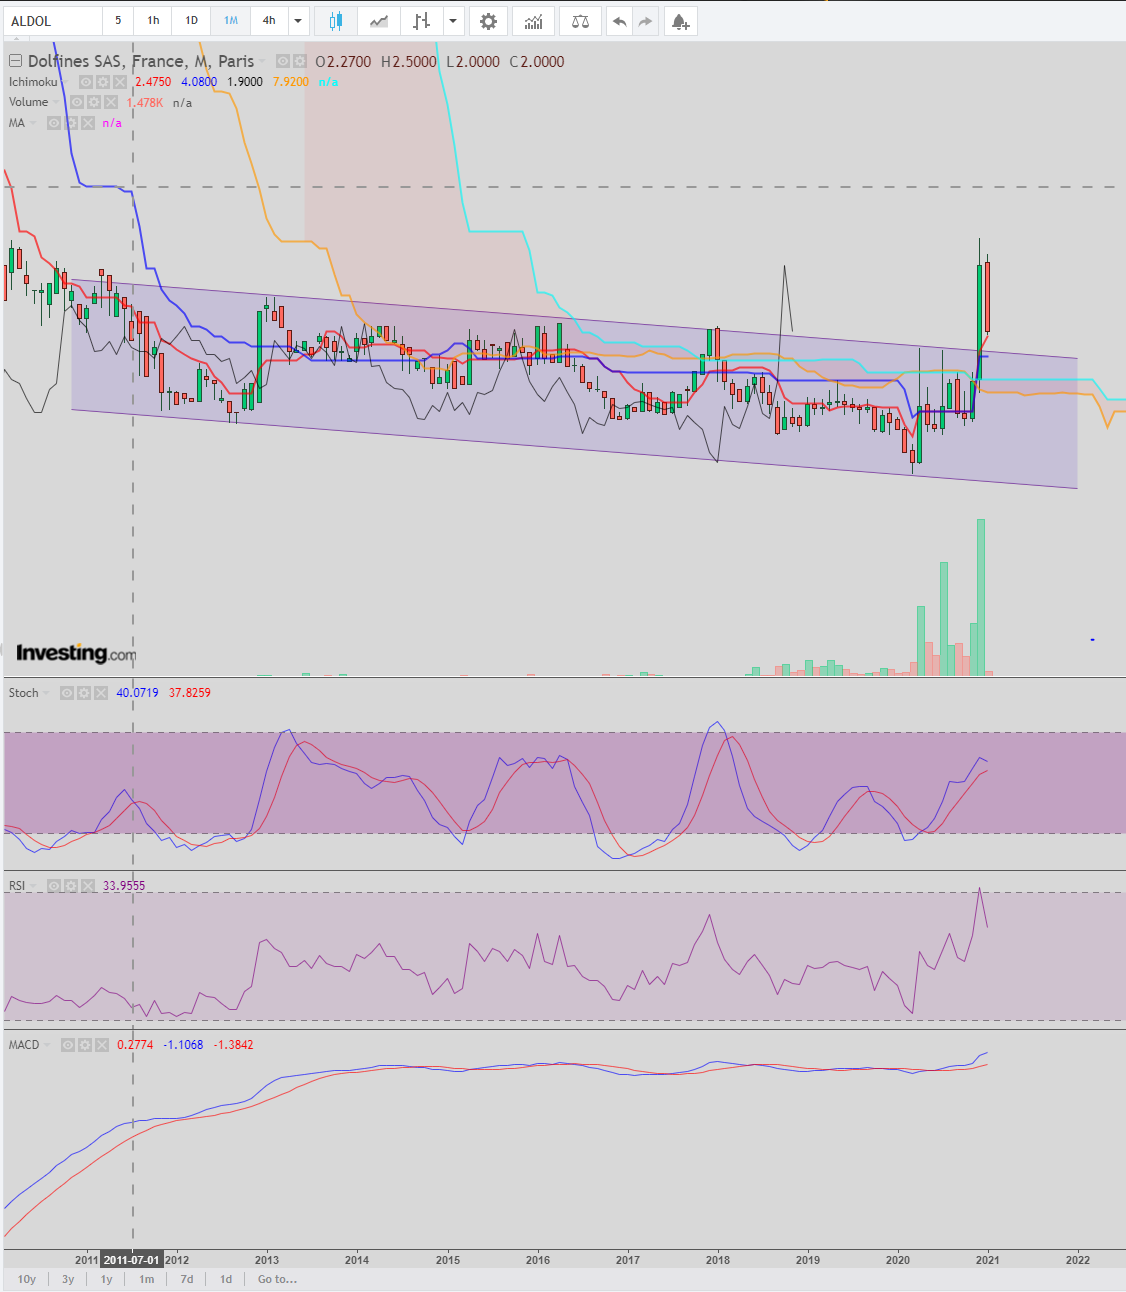Open the indicators menu icon
The image size is (1126, 1292).
[534, 21]
